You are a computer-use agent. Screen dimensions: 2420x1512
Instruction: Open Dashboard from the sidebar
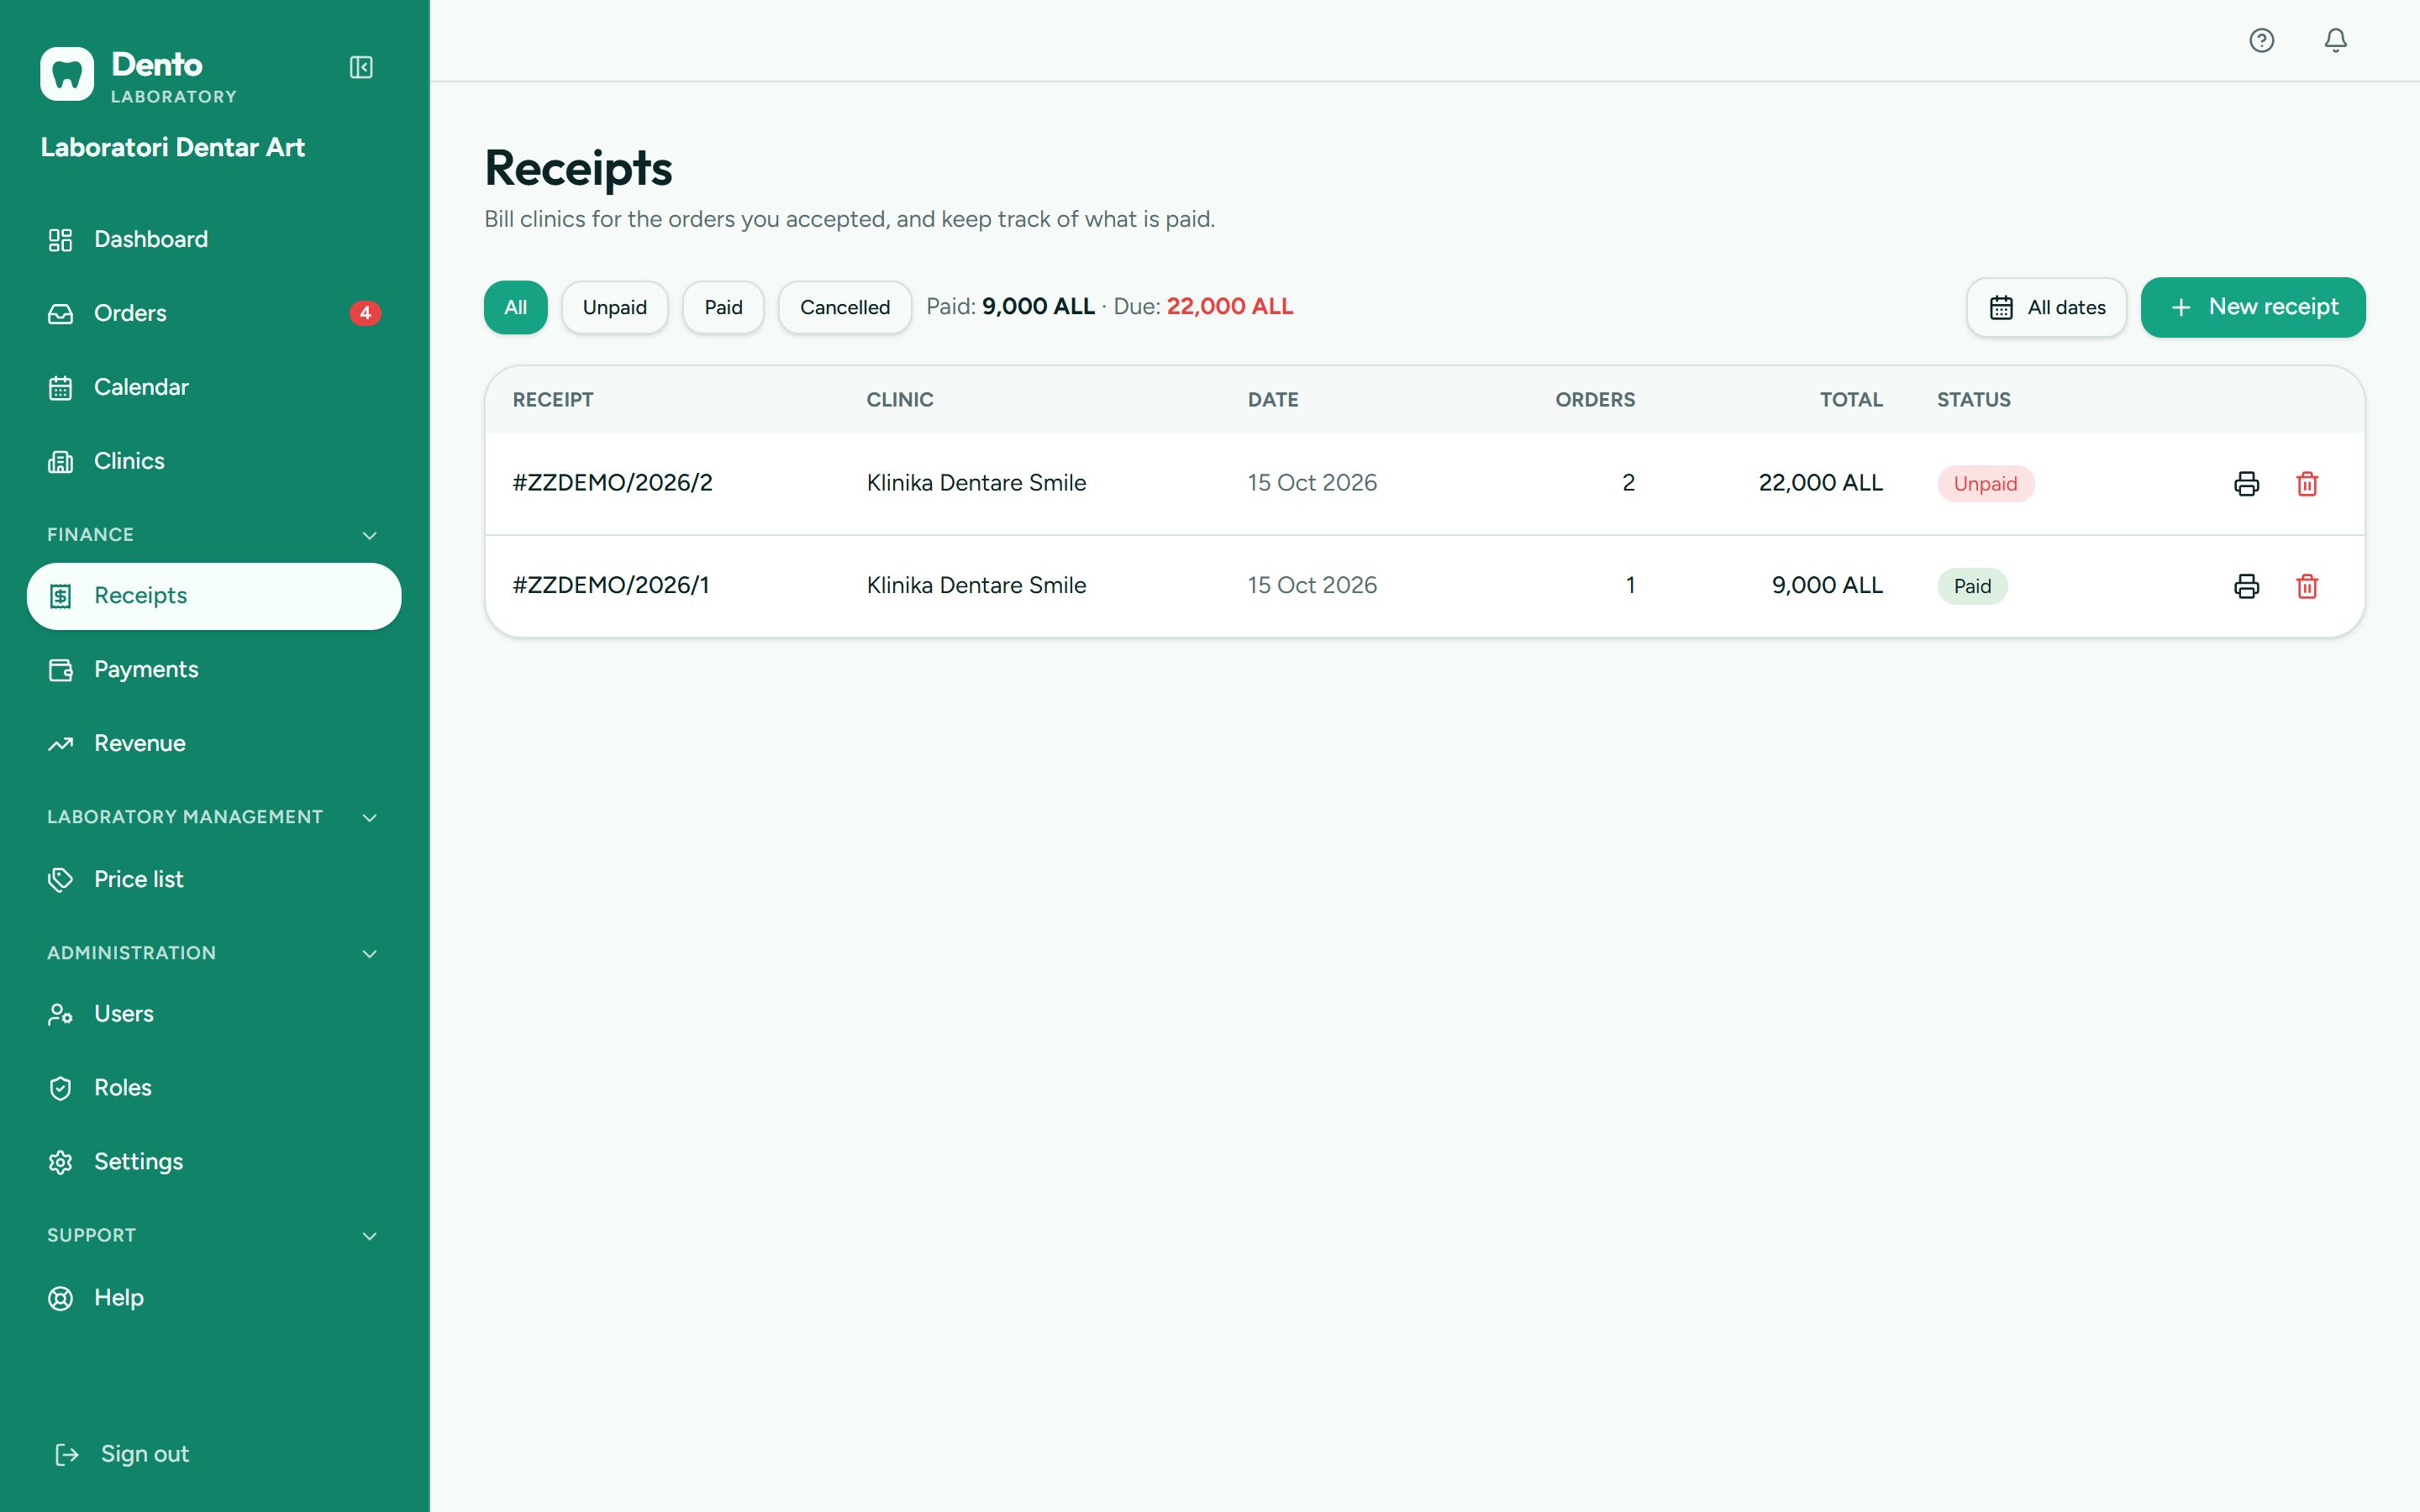point(214,240)
